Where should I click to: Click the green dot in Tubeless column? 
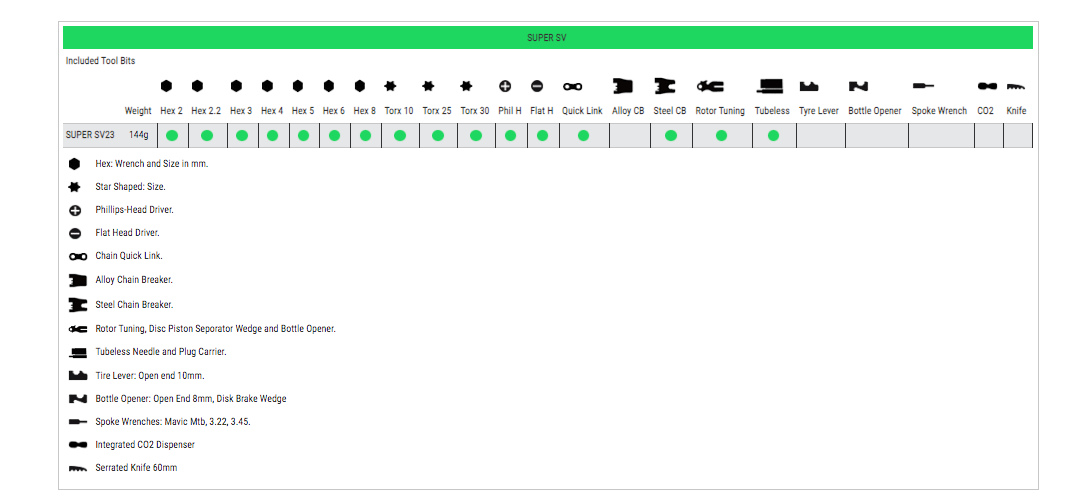tap(773, 135)
